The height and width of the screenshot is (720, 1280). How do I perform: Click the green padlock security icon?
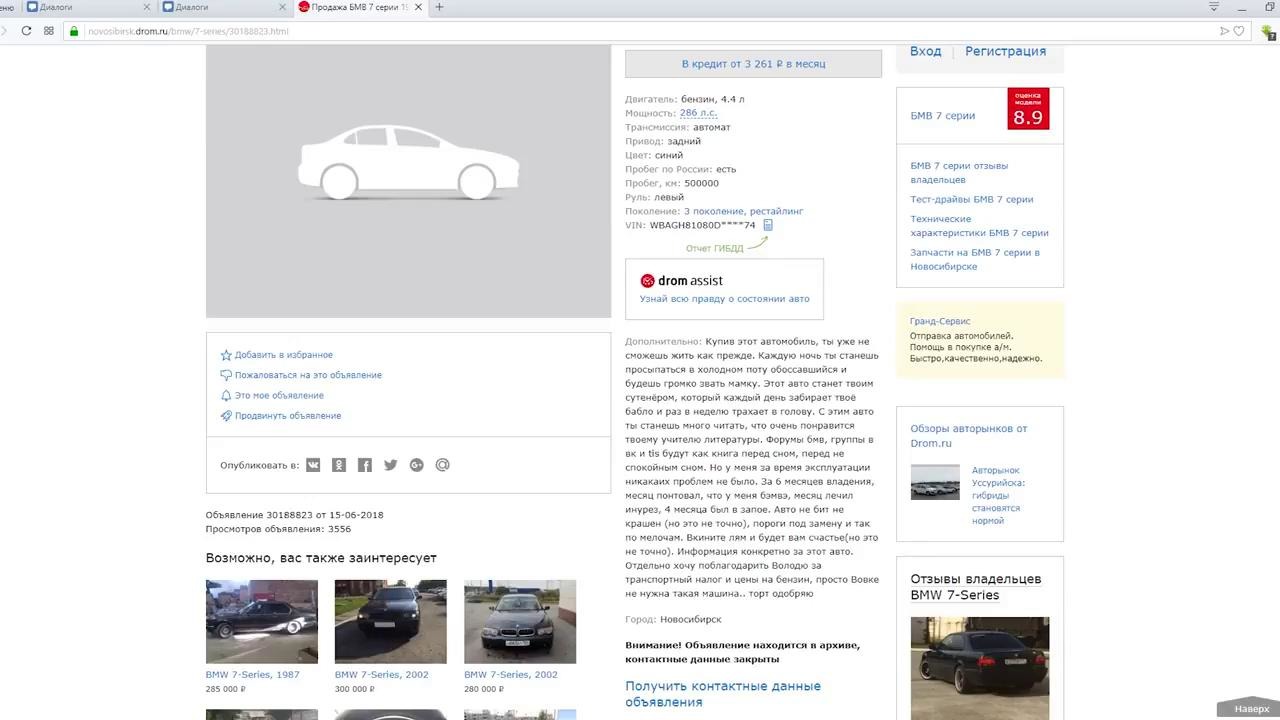pyautogui.click(x=74, y=31)
